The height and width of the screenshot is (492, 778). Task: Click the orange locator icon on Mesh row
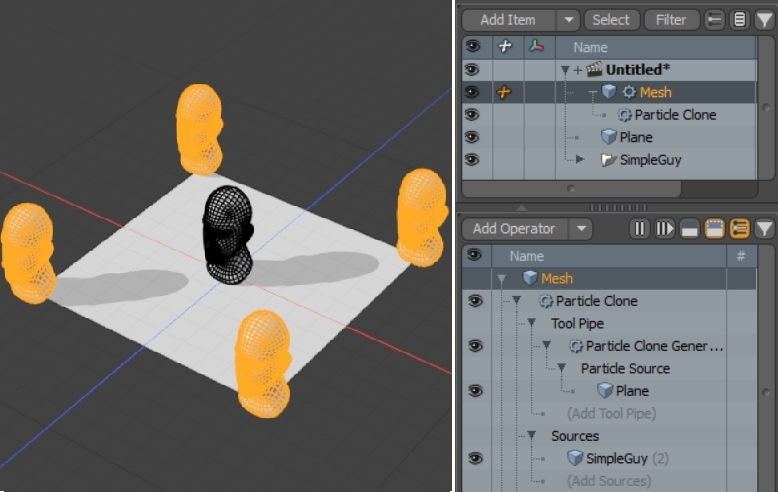click(504, 92)
